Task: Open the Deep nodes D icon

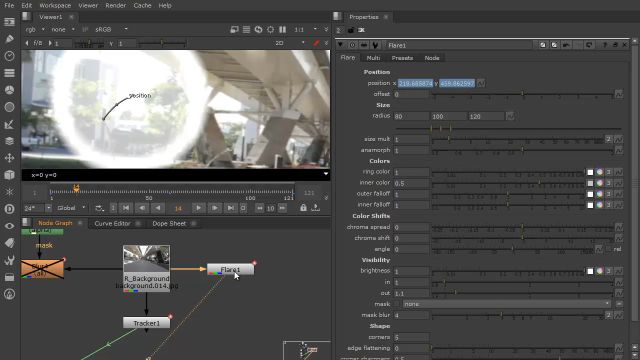Action: [9, 209]
